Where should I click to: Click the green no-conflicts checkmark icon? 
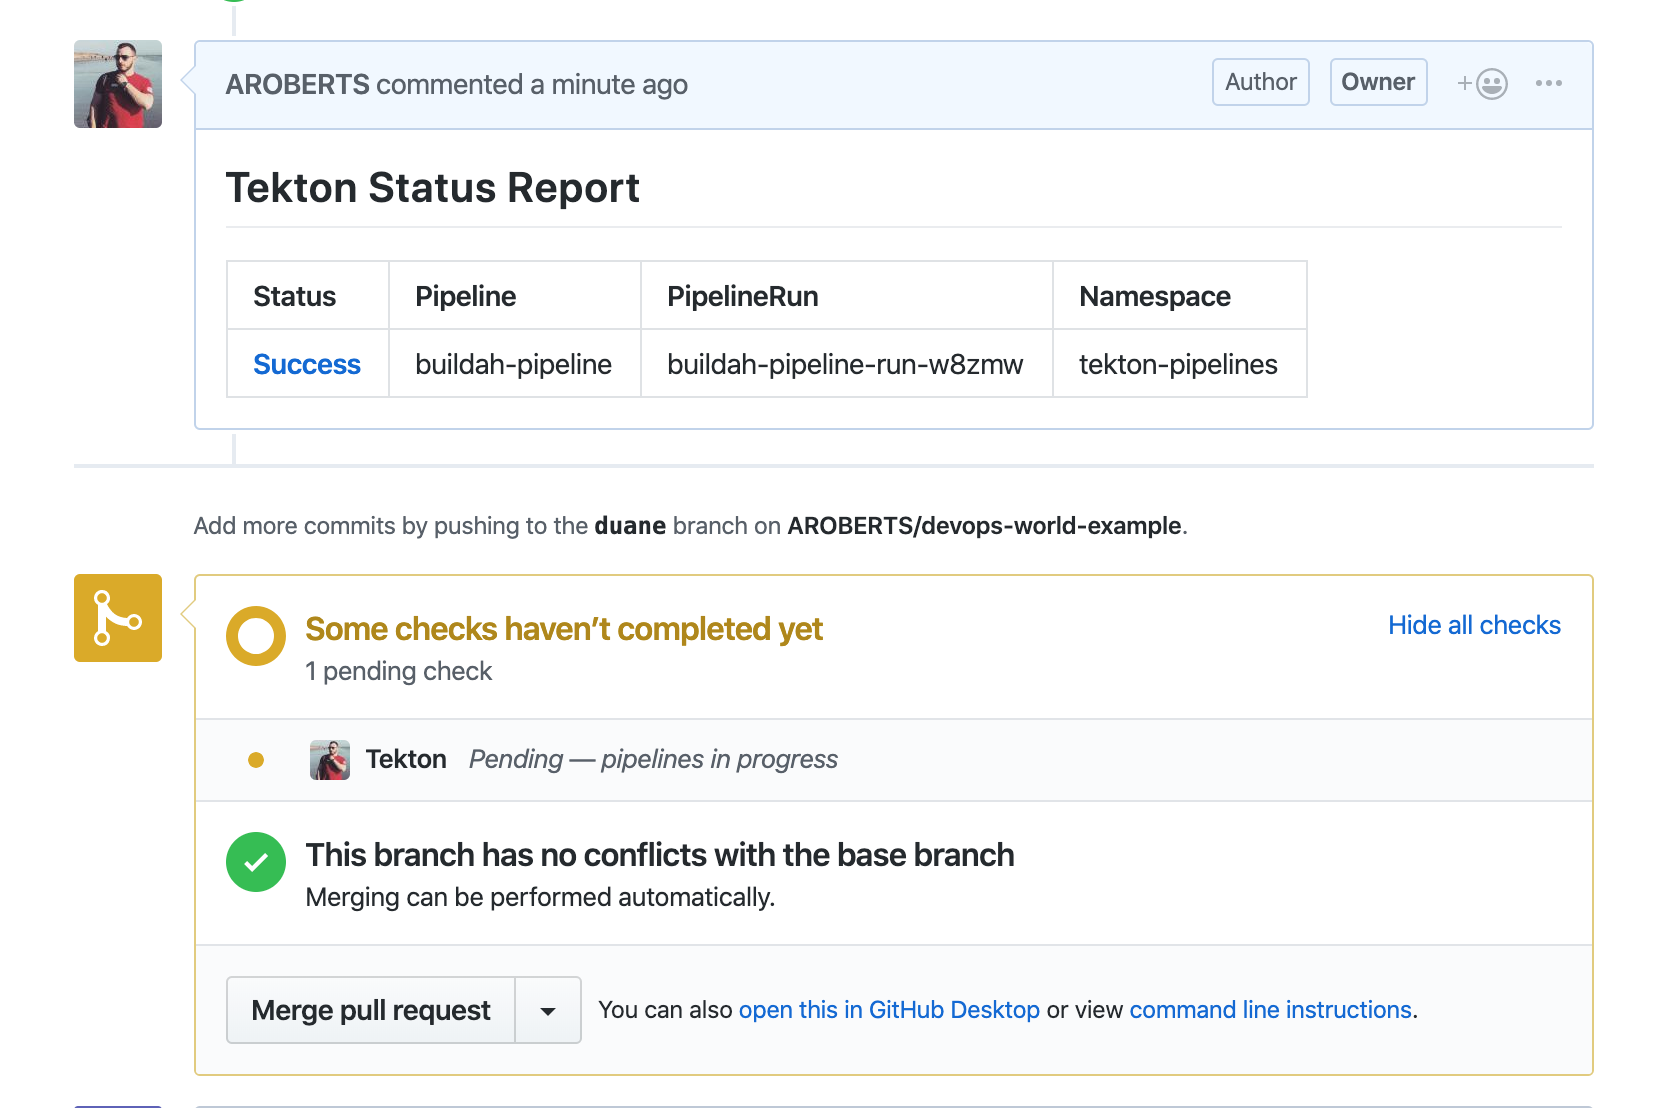[x=256, y=862]
